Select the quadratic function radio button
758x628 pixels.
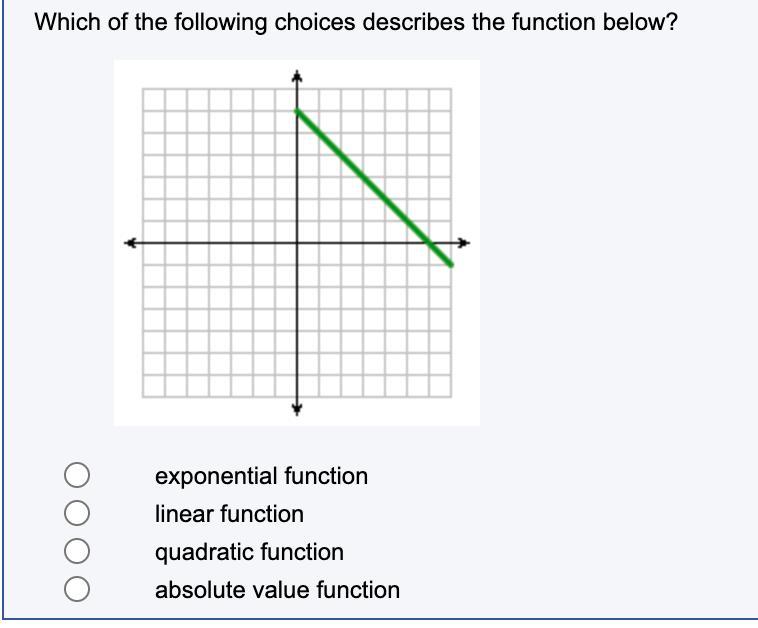(x=78, y=552)
